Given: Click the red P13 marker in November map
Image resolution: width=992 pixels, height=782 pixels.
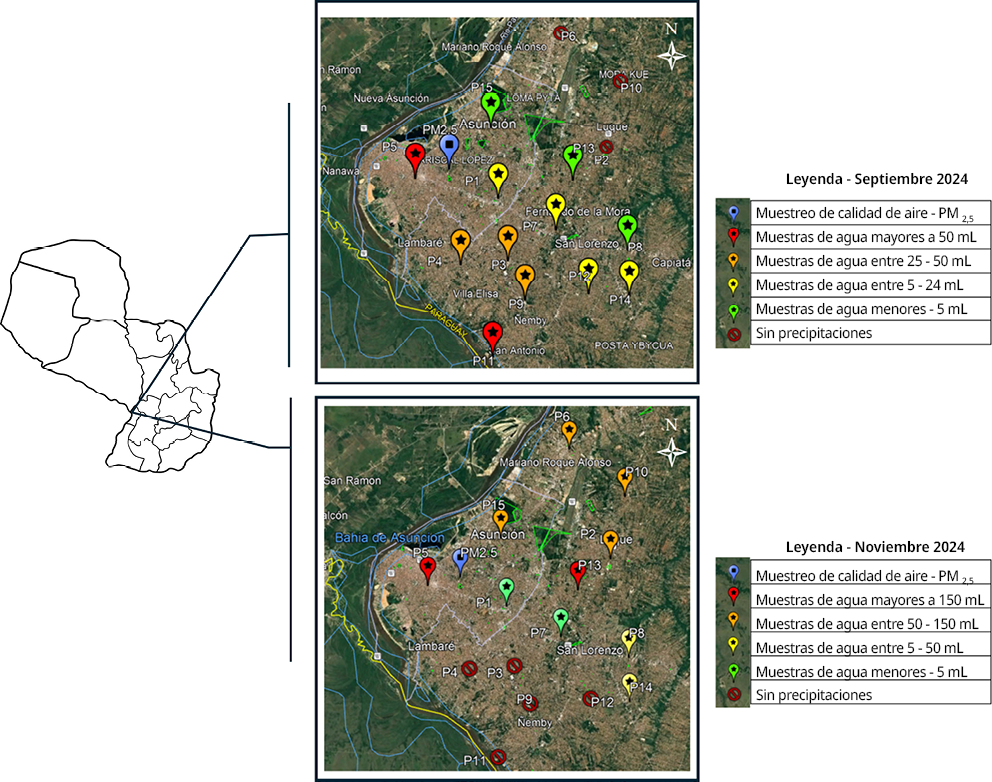Looking at the screenshot, I should [x=577, y=571].
